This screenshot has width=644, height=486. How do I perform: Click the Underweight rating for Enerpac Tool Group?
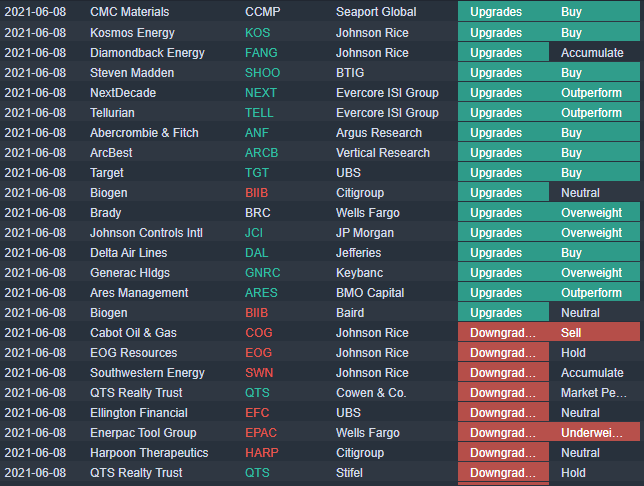[594, 433]
